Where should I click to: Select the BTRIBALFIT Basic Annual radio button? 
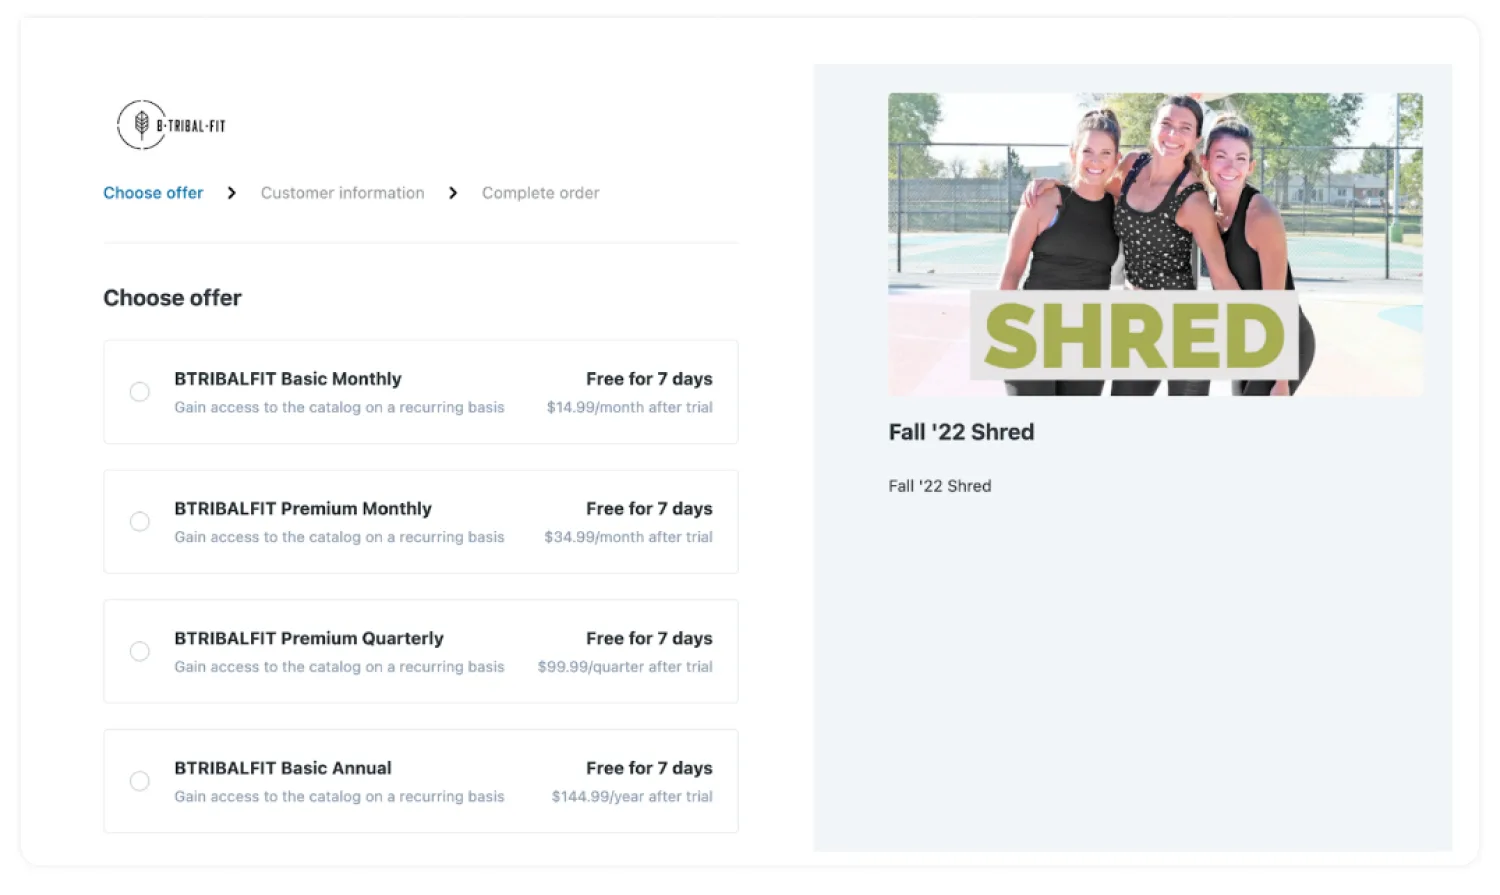click(140, 781)
